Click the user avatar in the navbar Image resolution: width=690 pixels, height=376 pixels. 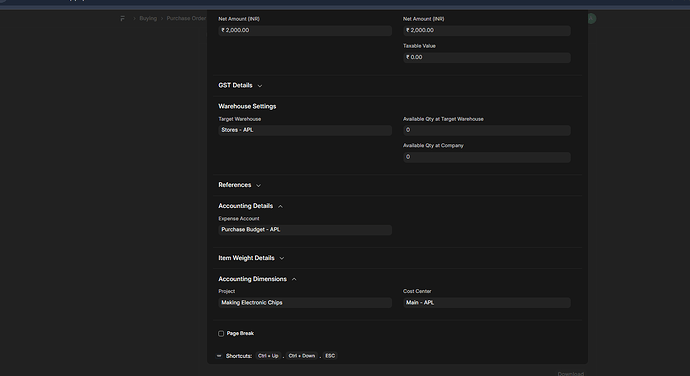click(x=591, y=18)
